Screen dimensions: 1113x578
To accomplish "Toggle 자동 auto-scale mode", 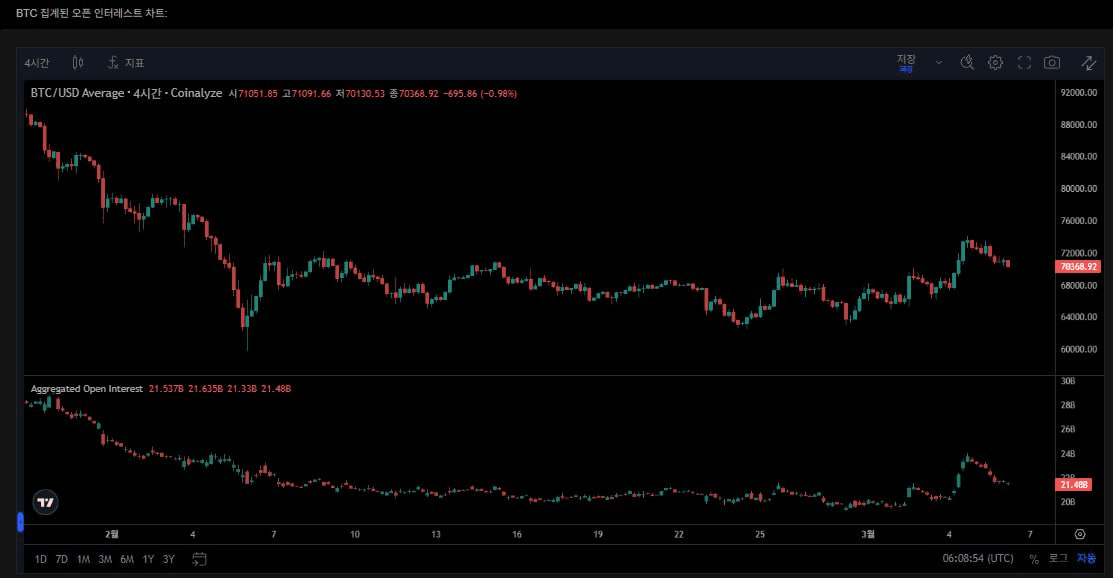I will (1086, 560).
